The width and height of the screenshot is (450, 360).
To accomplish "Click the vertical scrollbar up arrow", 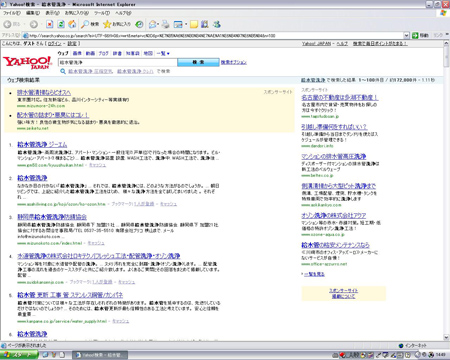I will [x=447, y=44].
